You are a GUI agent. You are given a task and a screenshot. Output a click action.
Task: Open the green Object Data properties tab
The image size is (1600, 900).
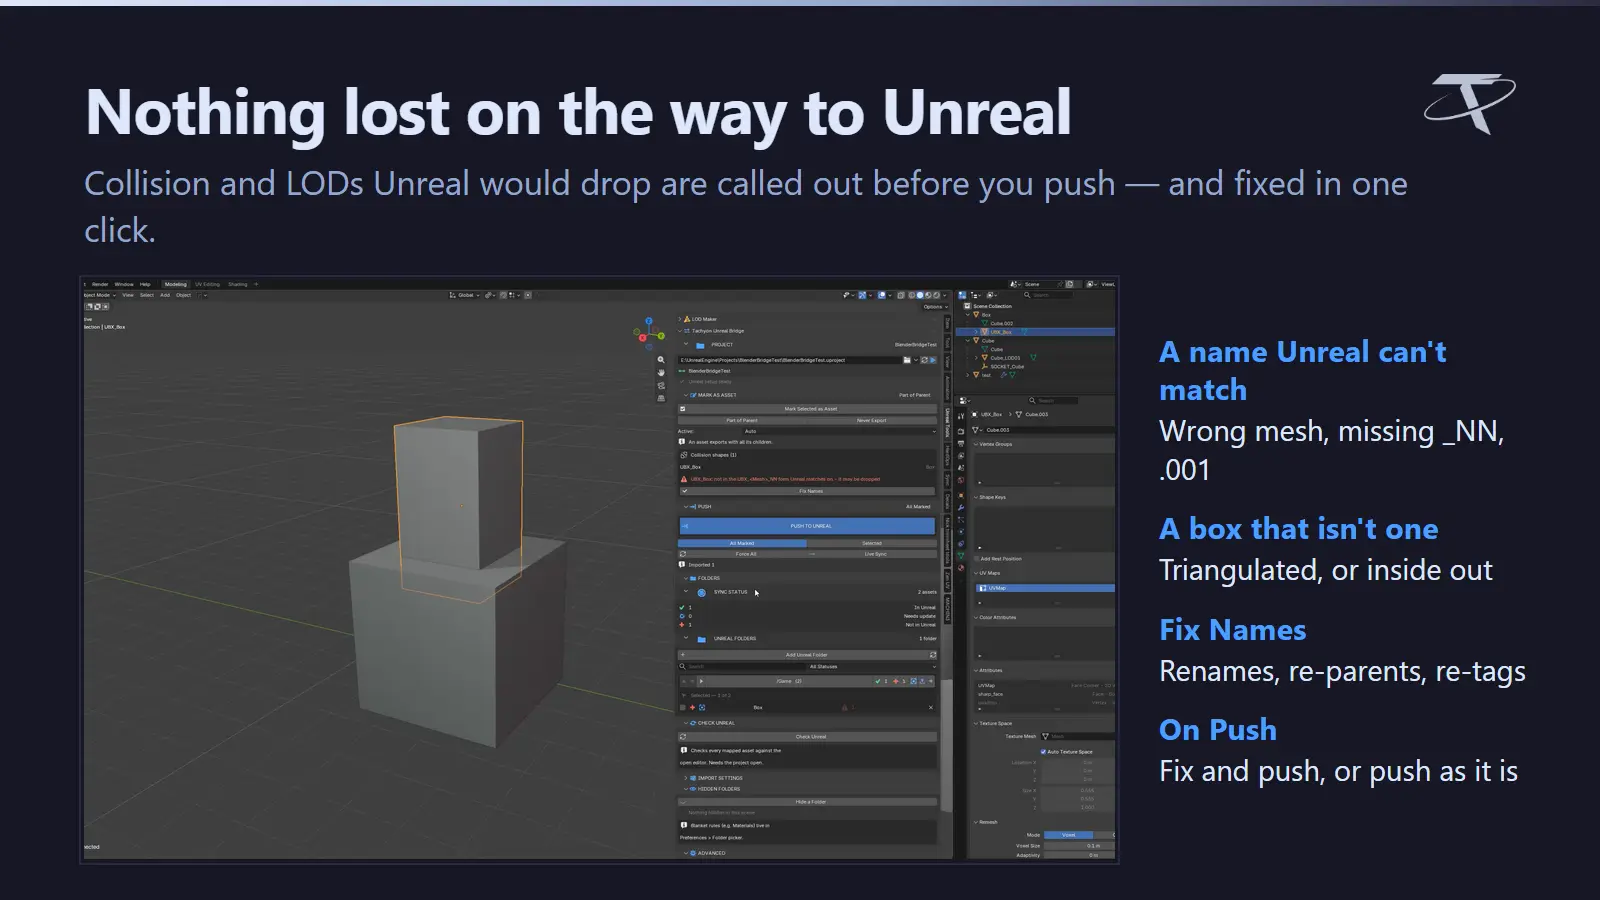coord(961,556)
